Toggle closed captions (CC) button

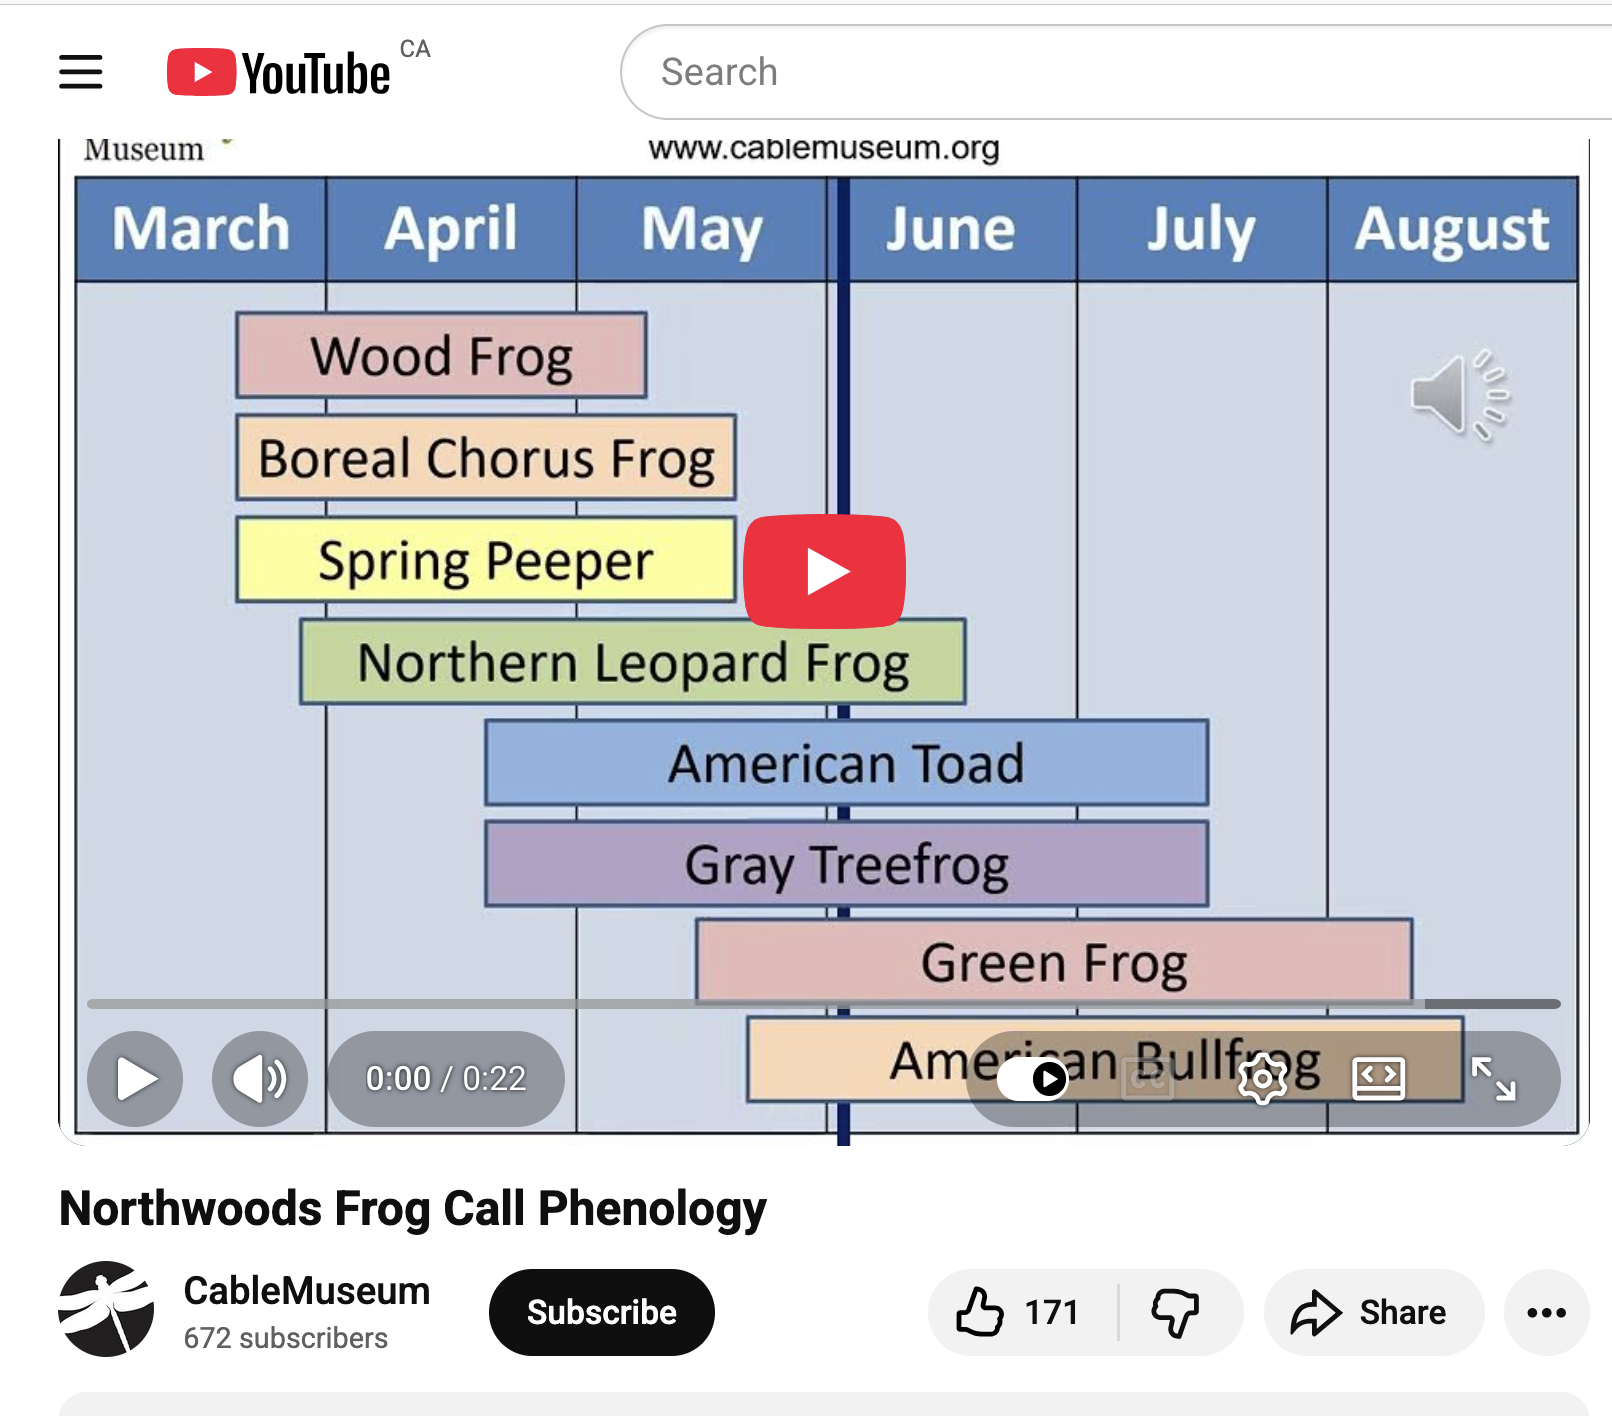(x=1148, y=1079)
